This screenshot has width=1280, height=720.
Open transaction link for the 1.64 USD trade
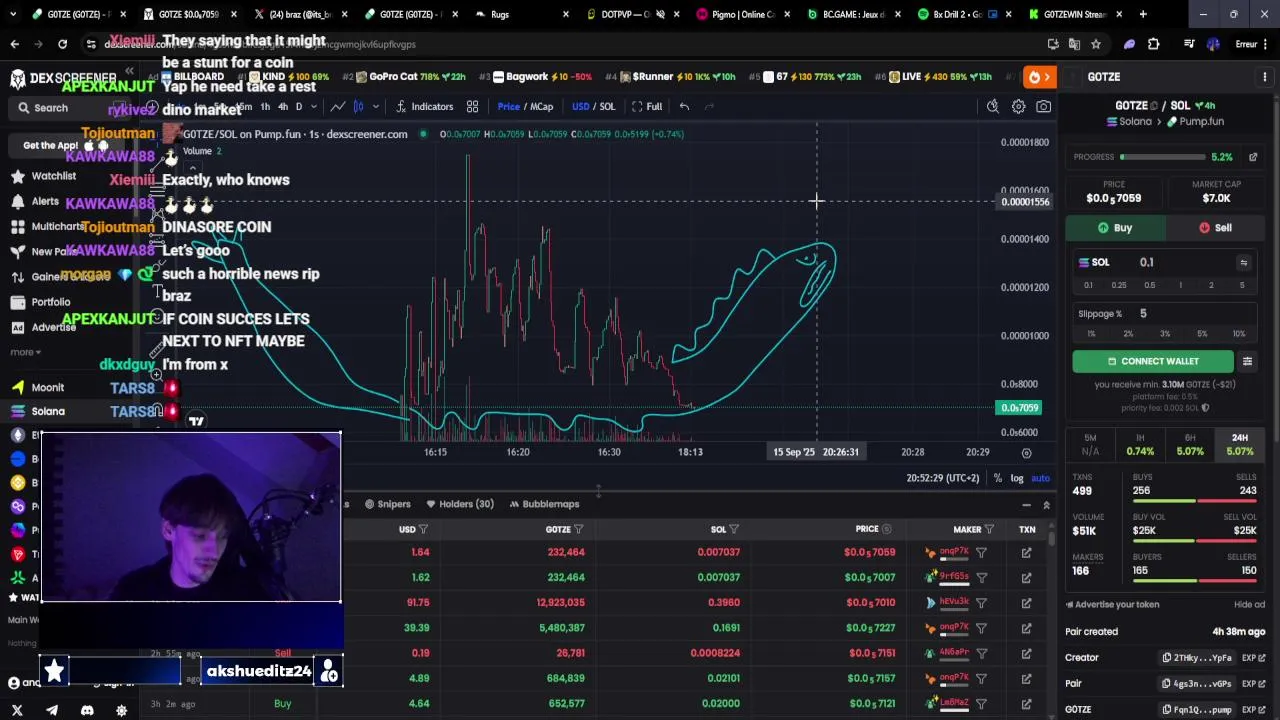pyautogui.click(x=1026, y=552)
